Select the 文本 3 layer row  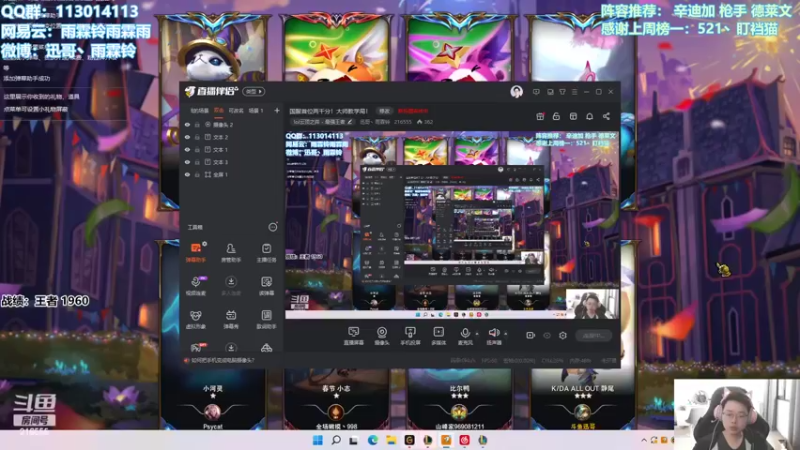pos(232,162)
